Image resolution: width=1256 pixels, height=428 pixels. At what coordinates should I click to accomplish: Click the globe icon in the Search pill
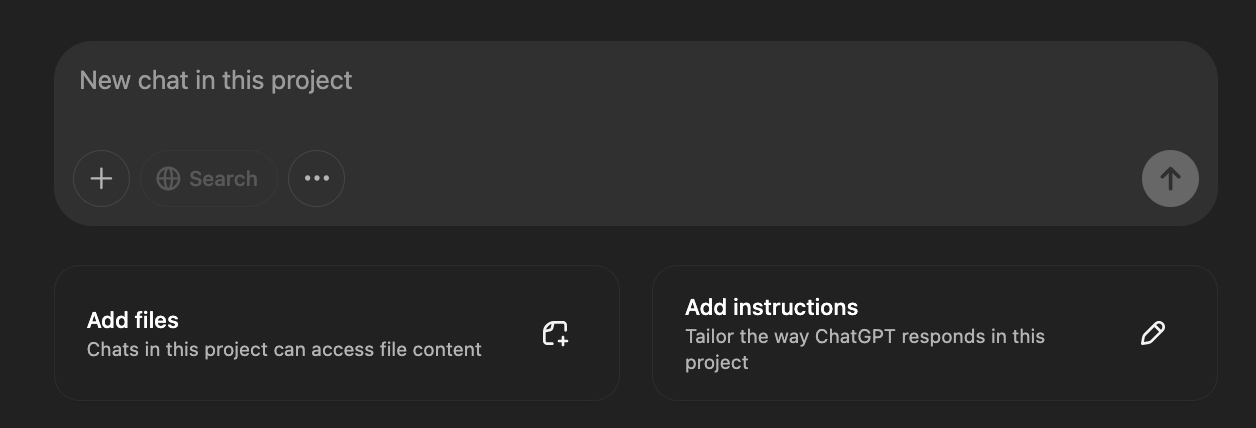coord(169,179)
